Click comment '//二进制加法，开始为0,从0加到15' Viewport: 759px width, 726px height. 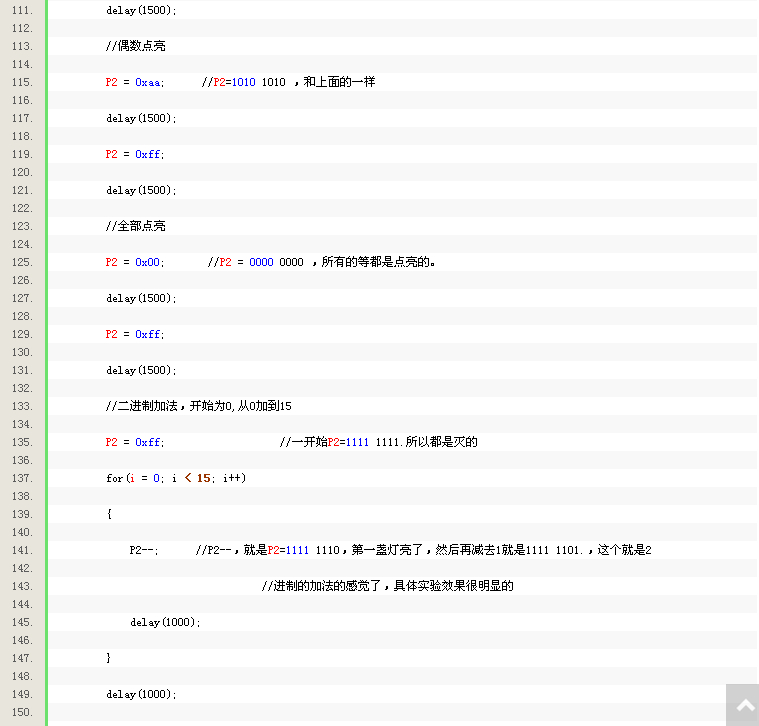point(198,406)
